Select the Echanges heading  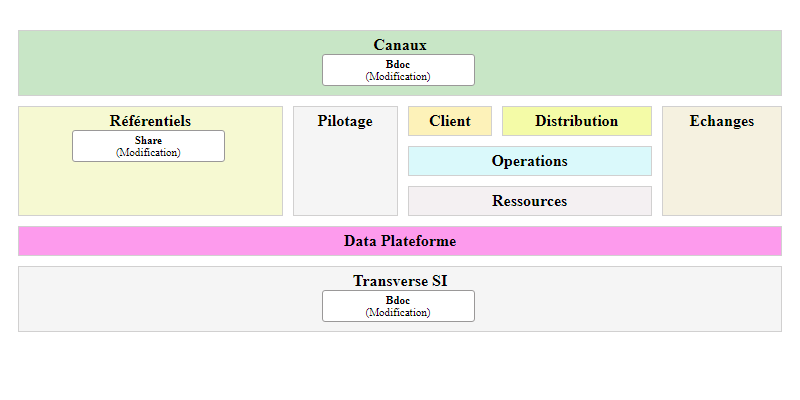[x=722, y=121]
